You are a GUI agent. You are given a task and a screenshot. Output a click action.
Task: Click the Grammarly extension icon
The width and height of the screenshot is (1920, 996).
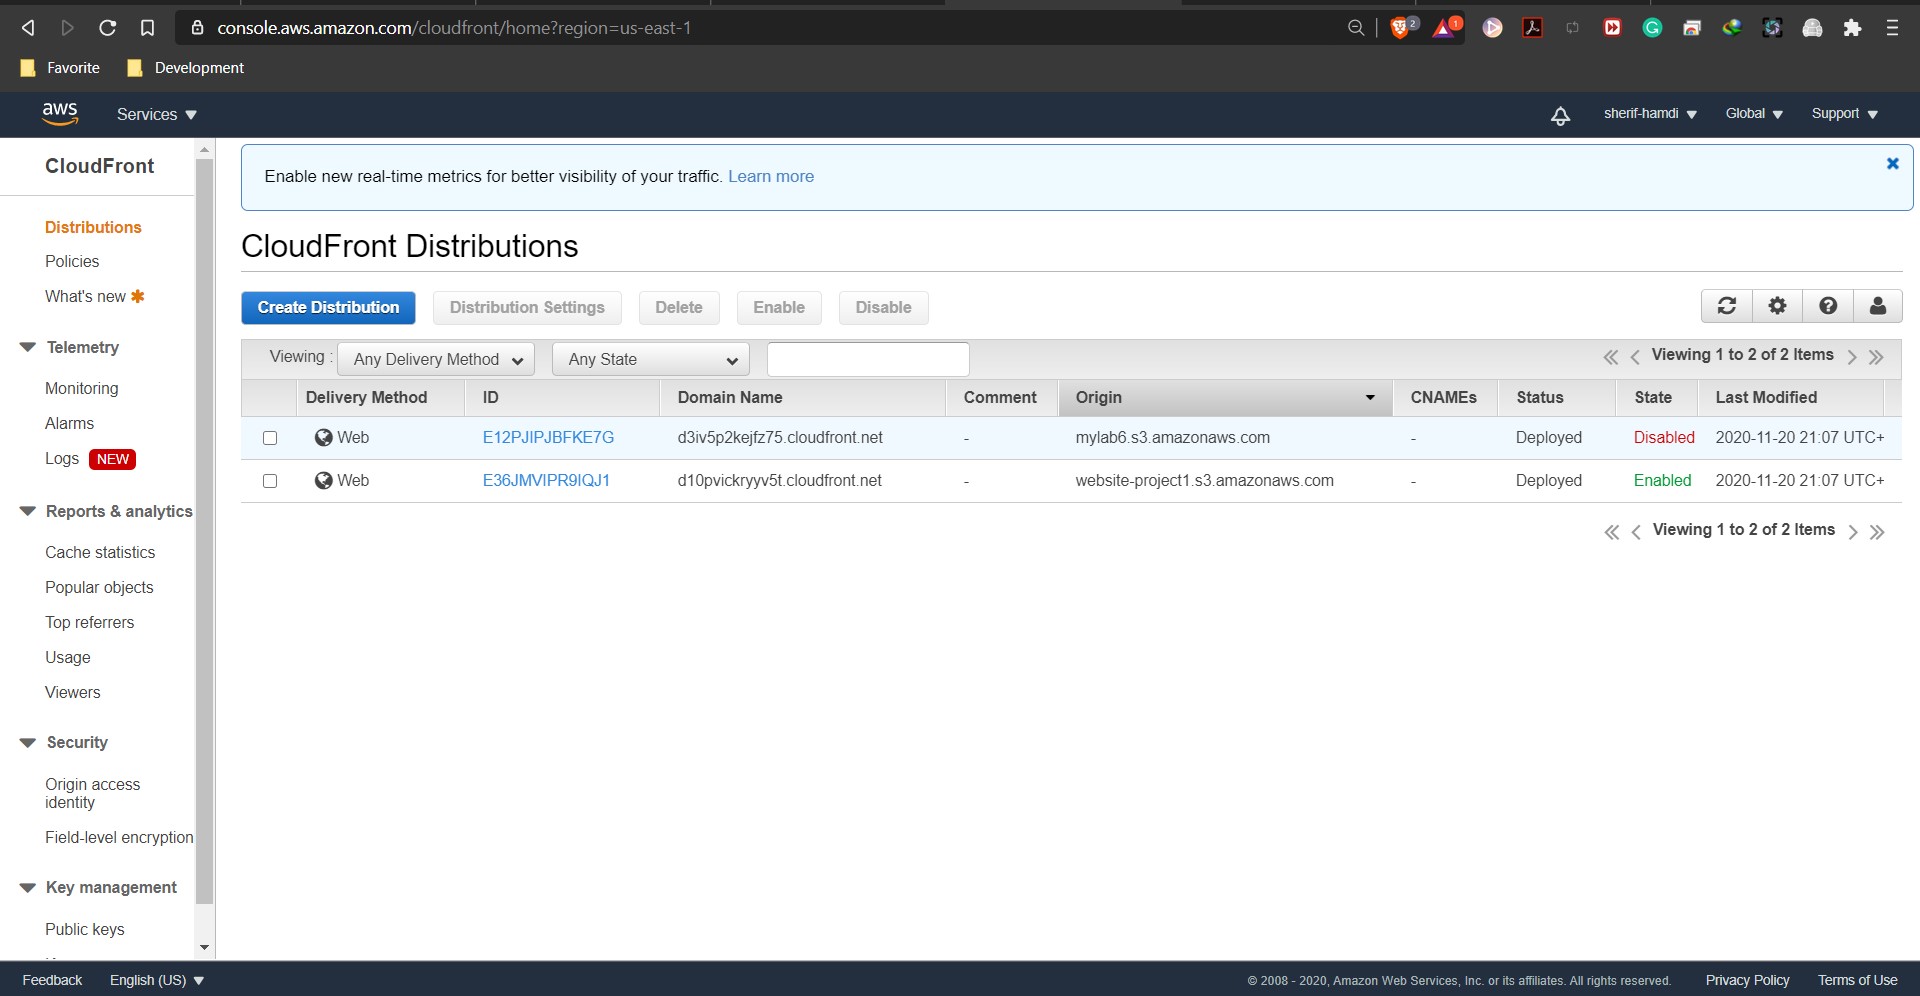(x=1651, y=28)
